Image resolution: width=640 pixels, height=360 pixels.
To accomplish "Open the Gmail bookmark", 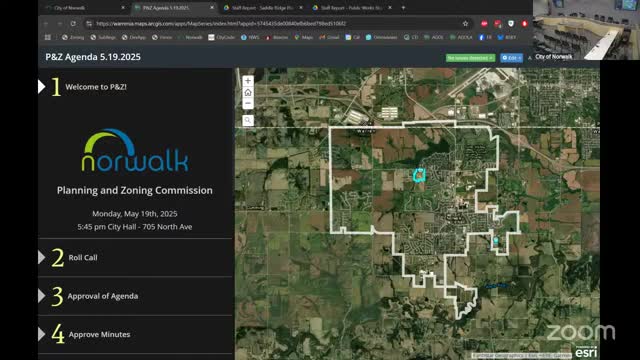I will pos(329,37).
